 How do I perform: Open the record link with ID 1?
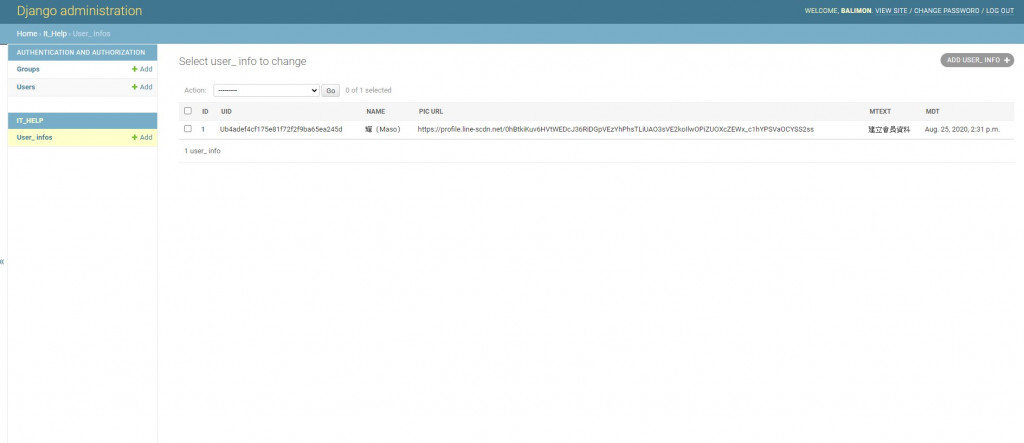203,129
